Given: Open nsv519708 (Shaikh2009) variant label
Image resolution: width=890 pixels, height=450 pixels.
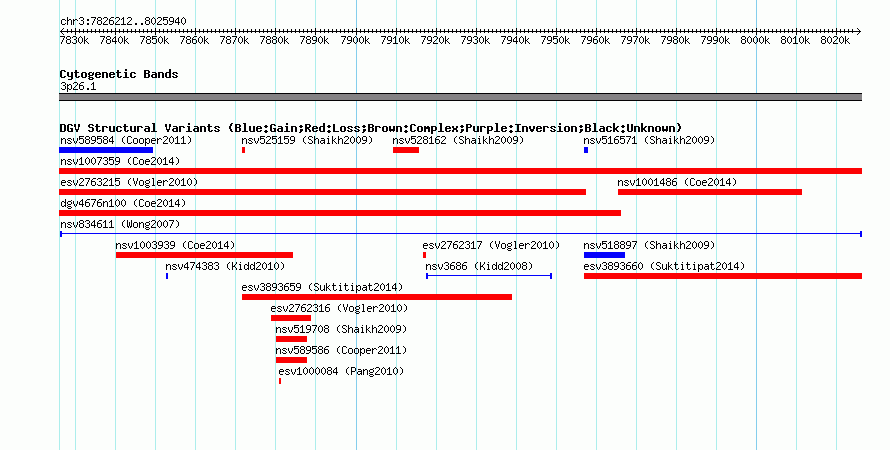Looking at the screenshot, I should point(341,329).
